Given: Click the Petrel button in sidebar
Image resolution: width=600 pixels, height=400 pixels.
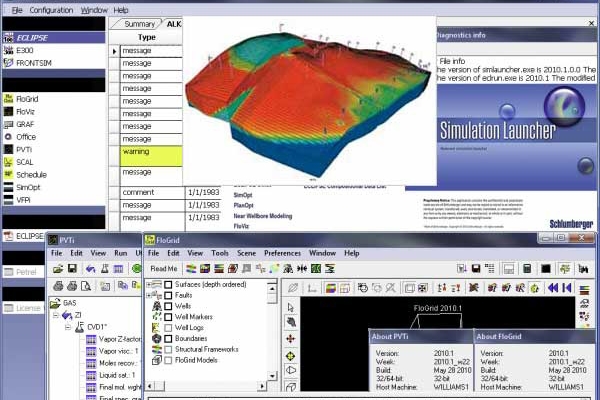Looking at the screenshot, I should point(24,272).
